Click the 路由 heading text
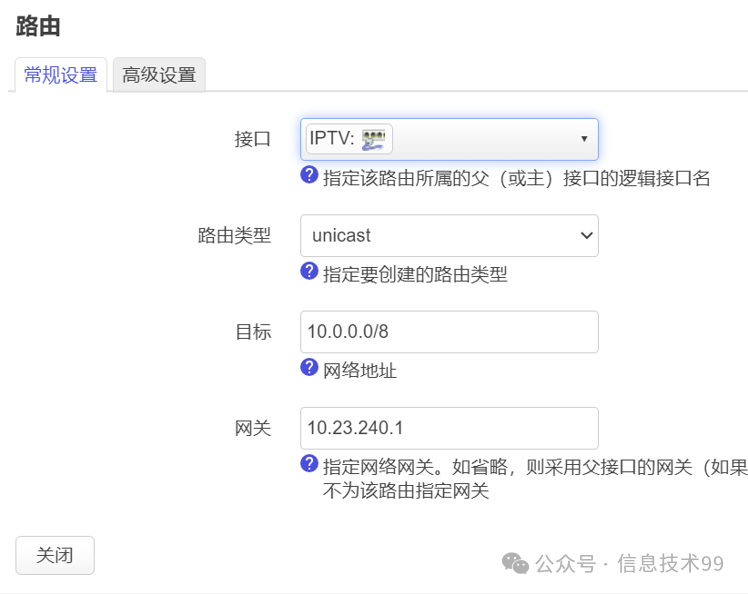The width and height of the screenshot is (748, 594). (38, 26)
